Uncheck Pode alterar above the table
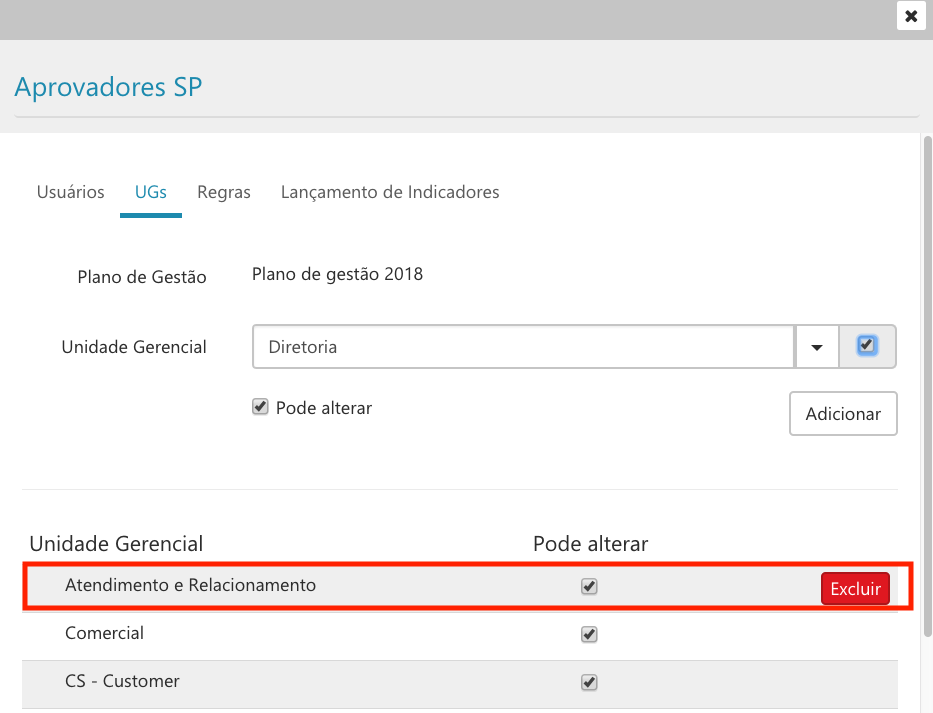 (260, 407)
